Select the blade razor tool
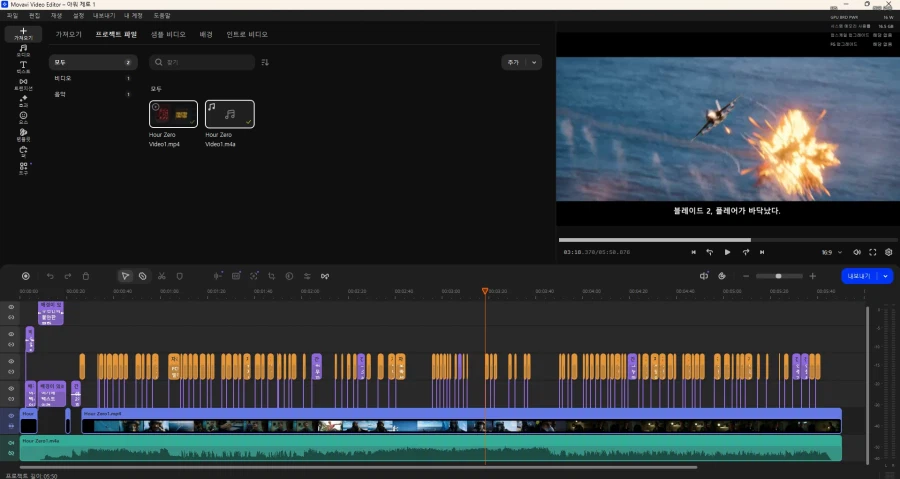 (142, 276)
